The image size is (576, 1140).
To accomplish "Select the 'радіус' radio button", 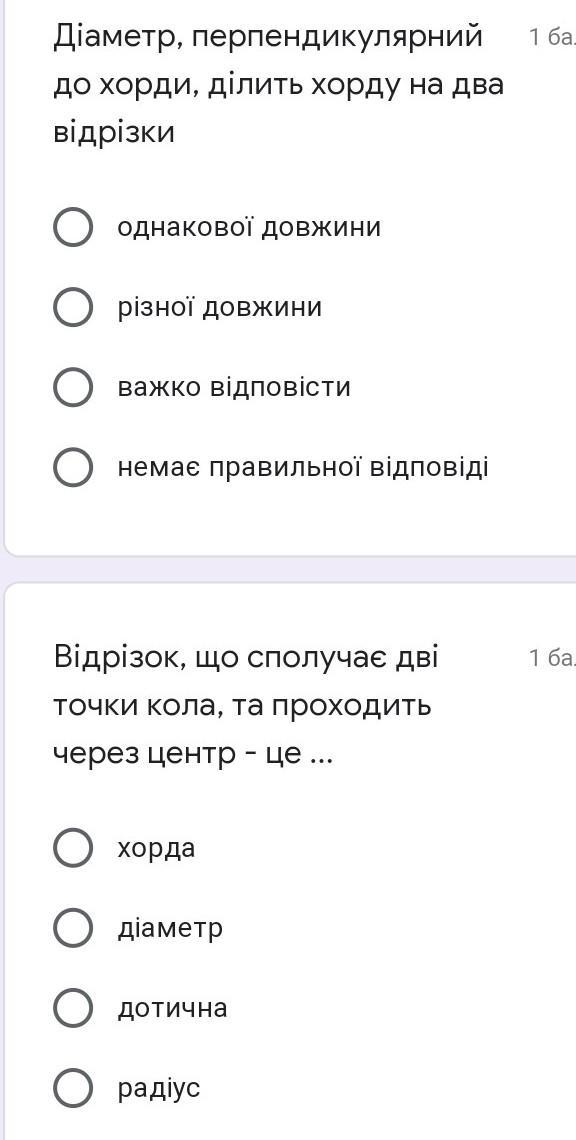I will click(73, 1088).
